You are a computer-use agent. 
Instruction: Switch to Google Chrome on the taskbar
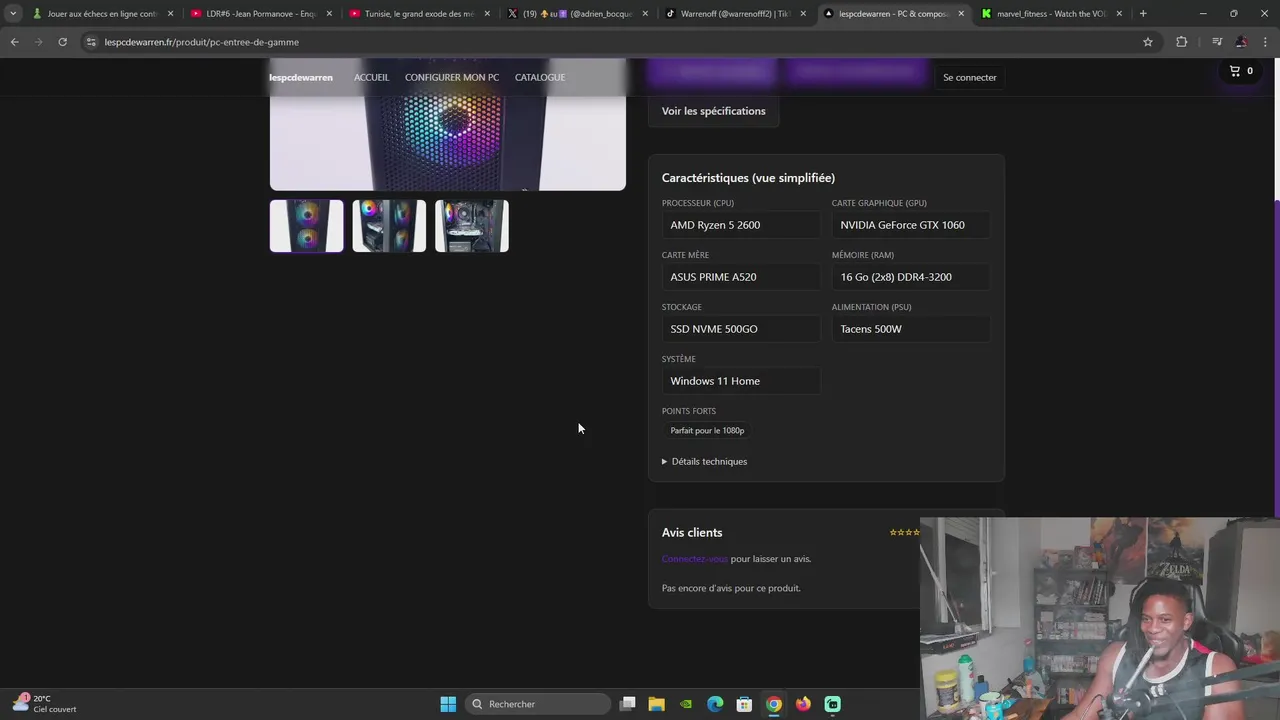(774, 704)
